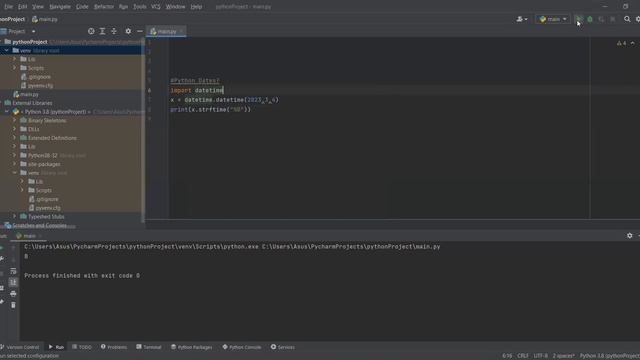Expand all nodes in the Project panel

(102, 31)
